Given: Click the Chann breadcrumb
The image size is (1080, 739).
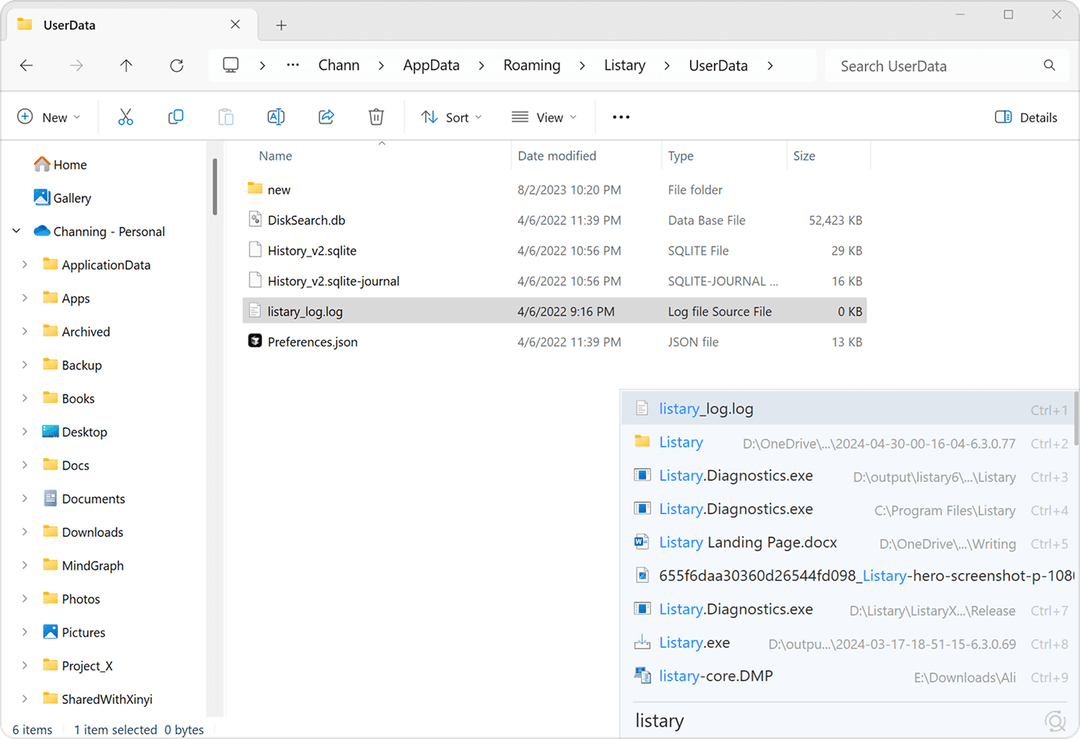Looking at the screenshot, I should point(339,65).
